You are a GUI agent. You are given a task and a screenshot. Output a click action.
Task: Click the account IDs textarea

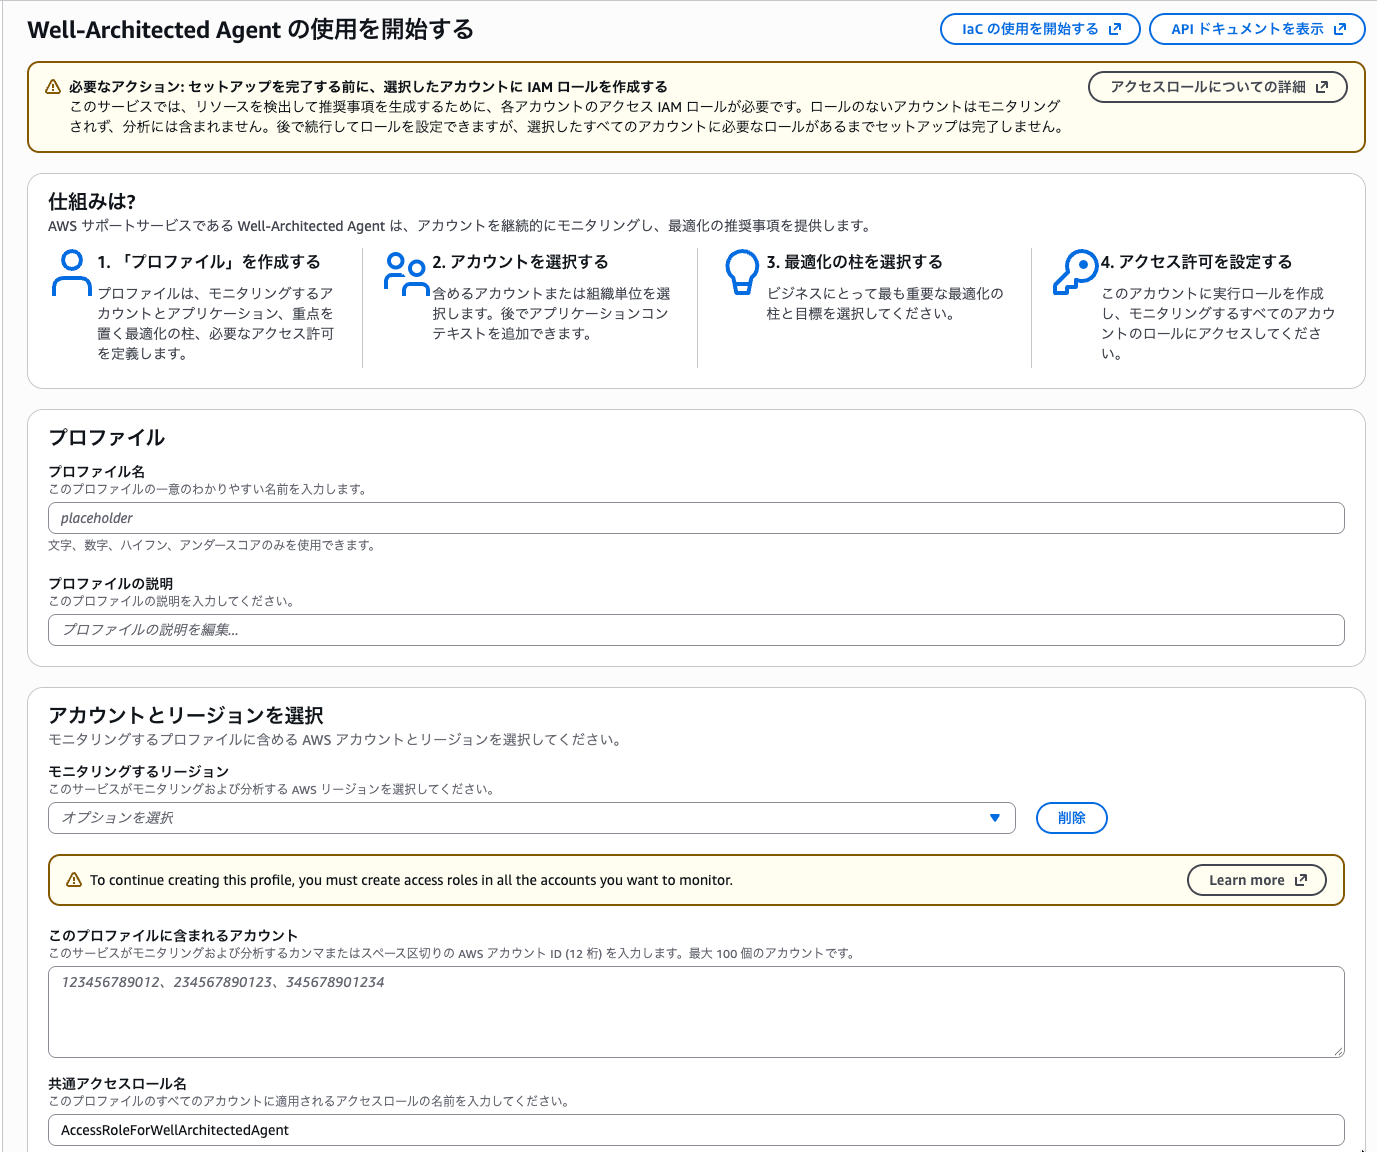(x=696, y=1012)
